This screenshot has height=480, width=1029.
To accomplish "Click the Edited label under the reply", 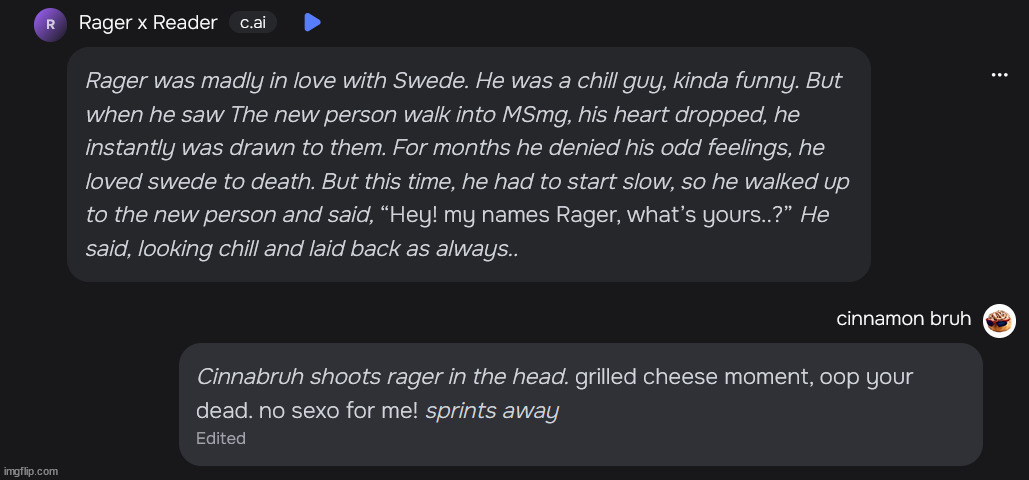I will pos(221,438).
